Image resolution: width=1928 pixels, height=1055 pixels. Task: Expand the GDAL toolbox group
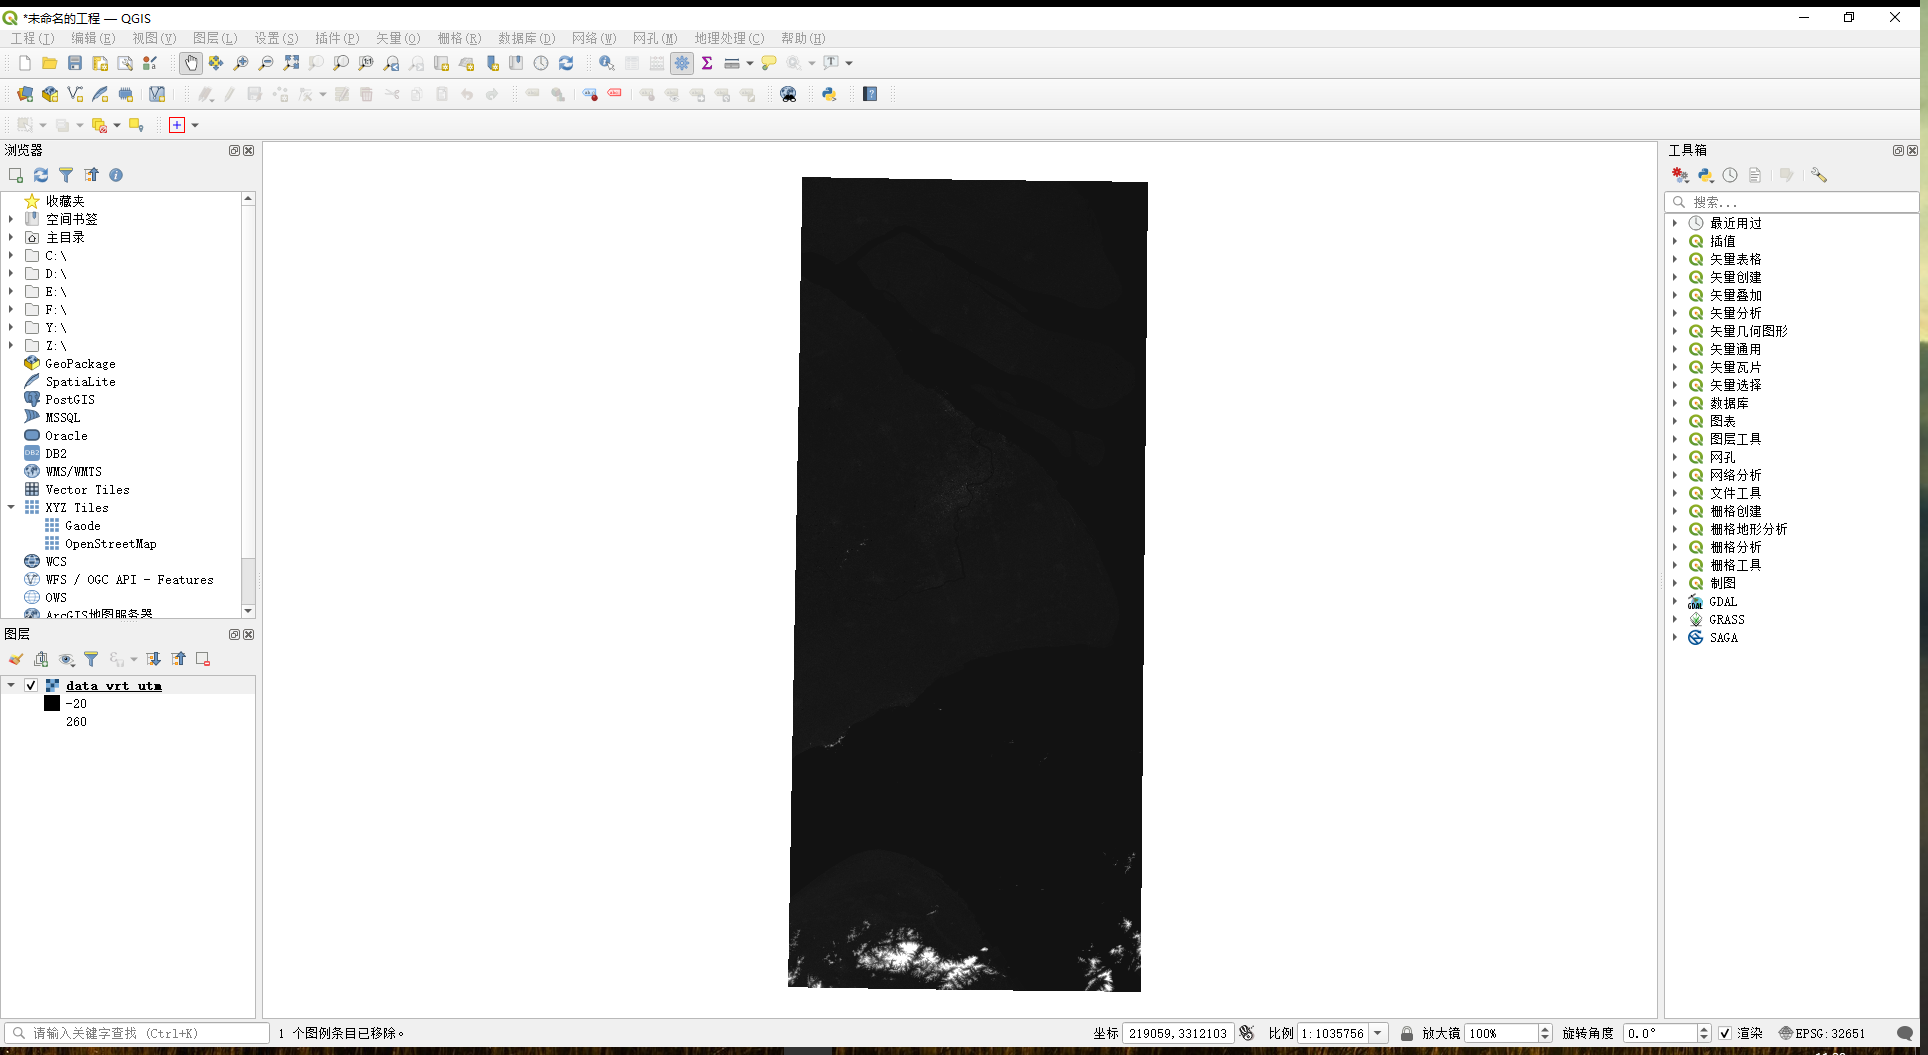1675,601
